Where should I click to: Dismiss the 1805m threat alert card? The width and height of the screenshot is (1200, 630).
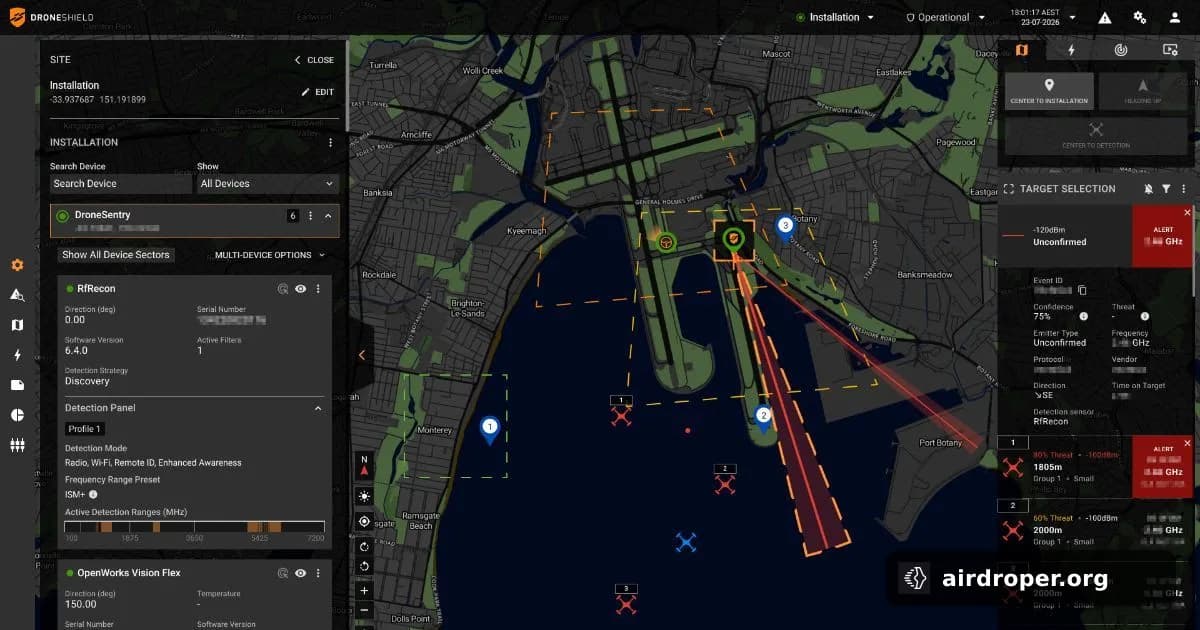tap(1187, 443)
